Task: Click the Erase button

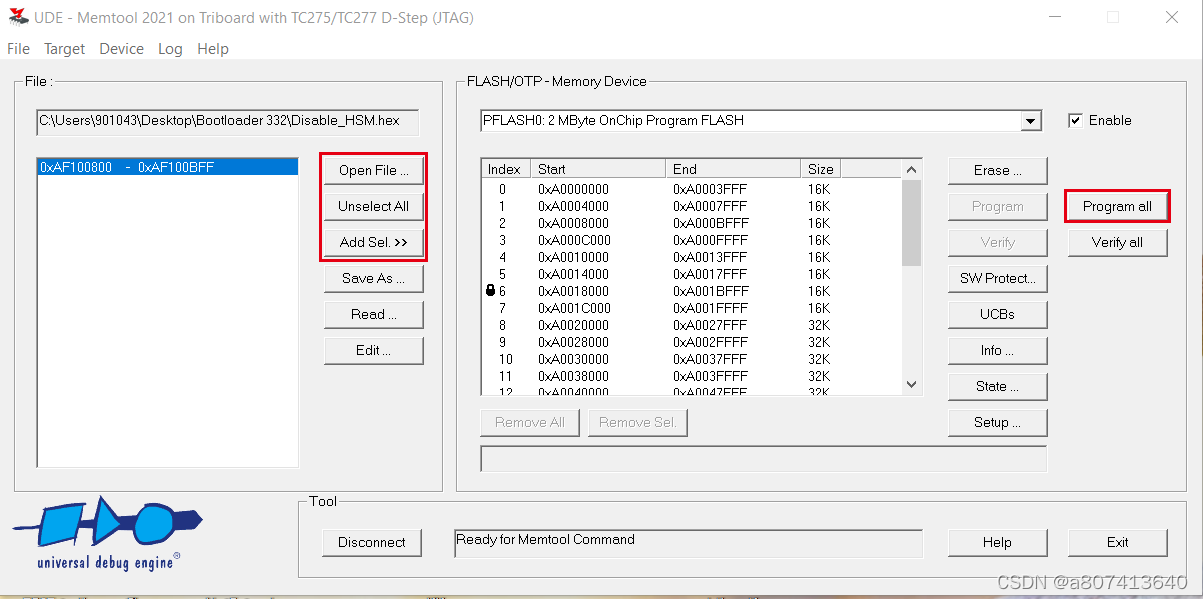Action: pyautogui.click(x=998, y=171)
